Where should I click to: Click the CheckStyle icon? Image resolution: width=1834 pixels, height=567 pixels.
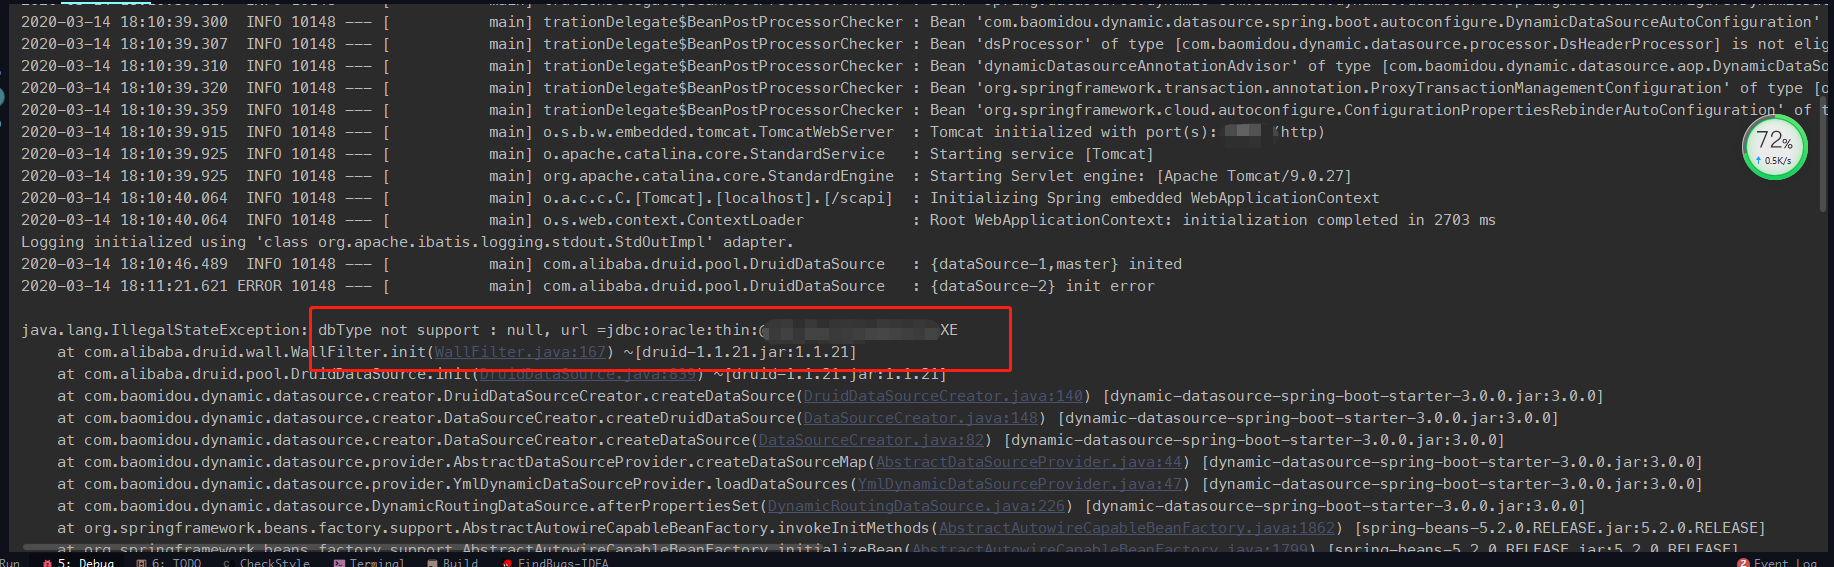(227, 563)
